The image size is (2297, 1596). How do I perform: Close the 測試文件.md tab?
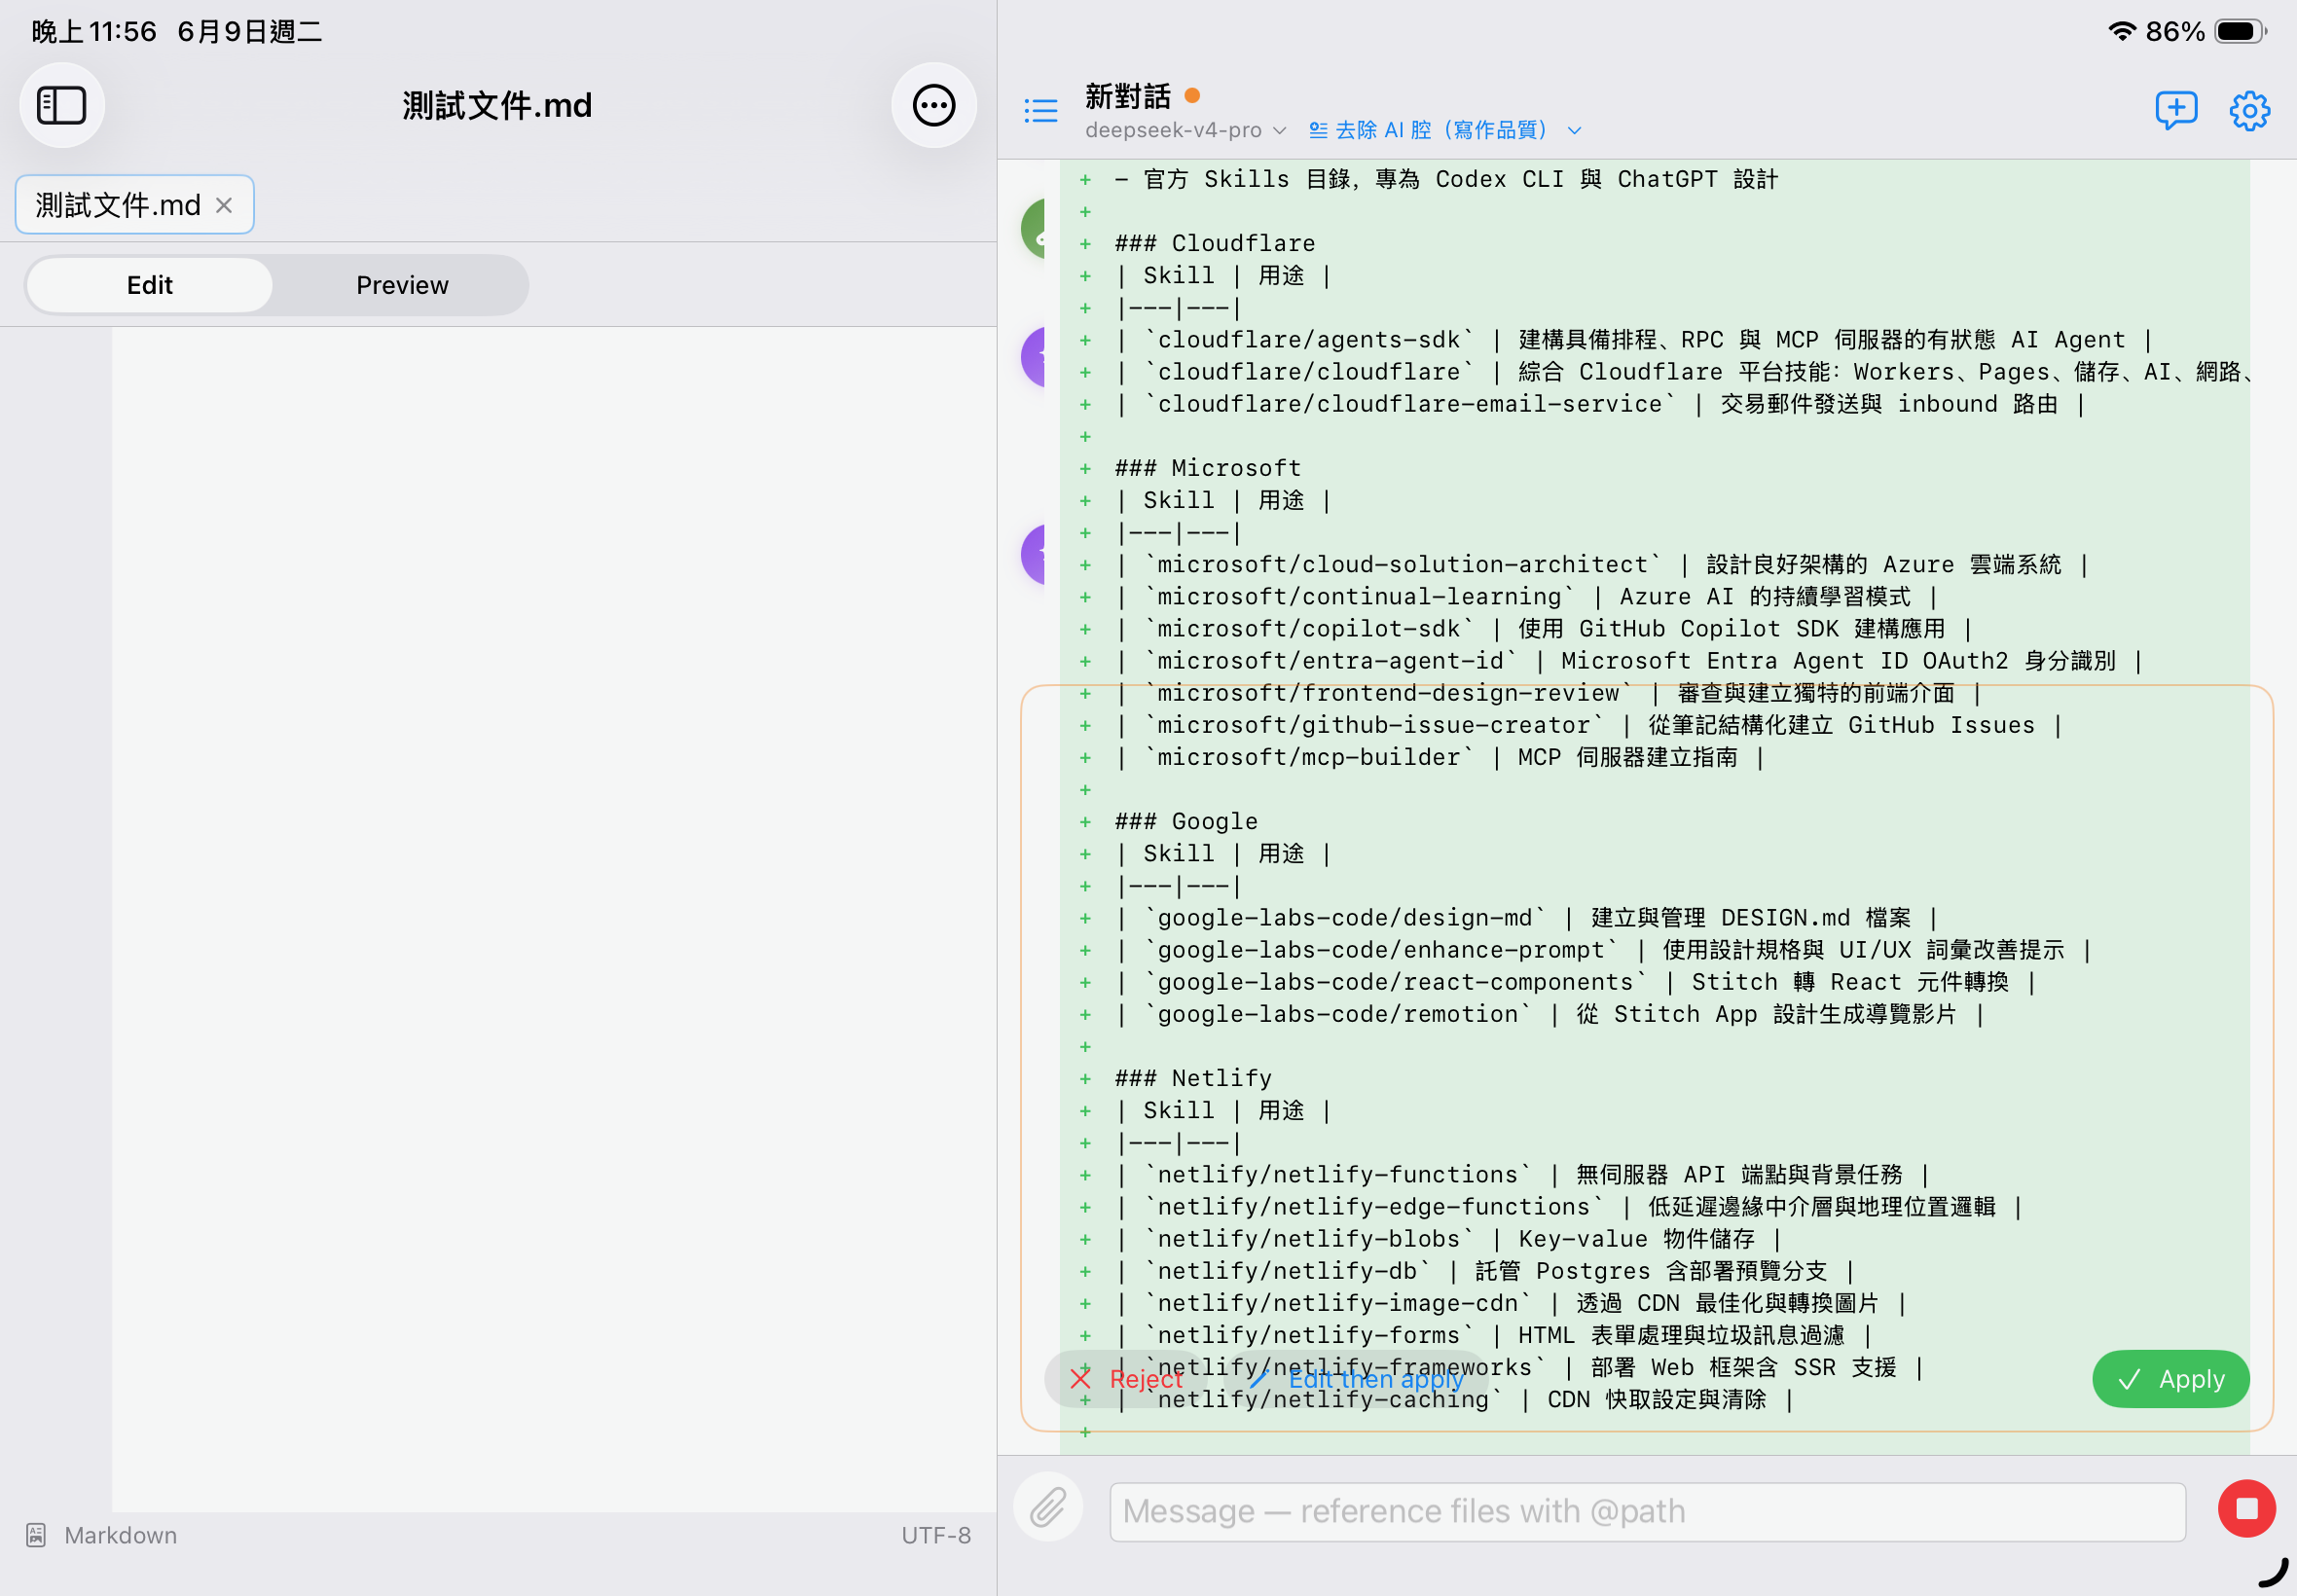coord(224,205)
